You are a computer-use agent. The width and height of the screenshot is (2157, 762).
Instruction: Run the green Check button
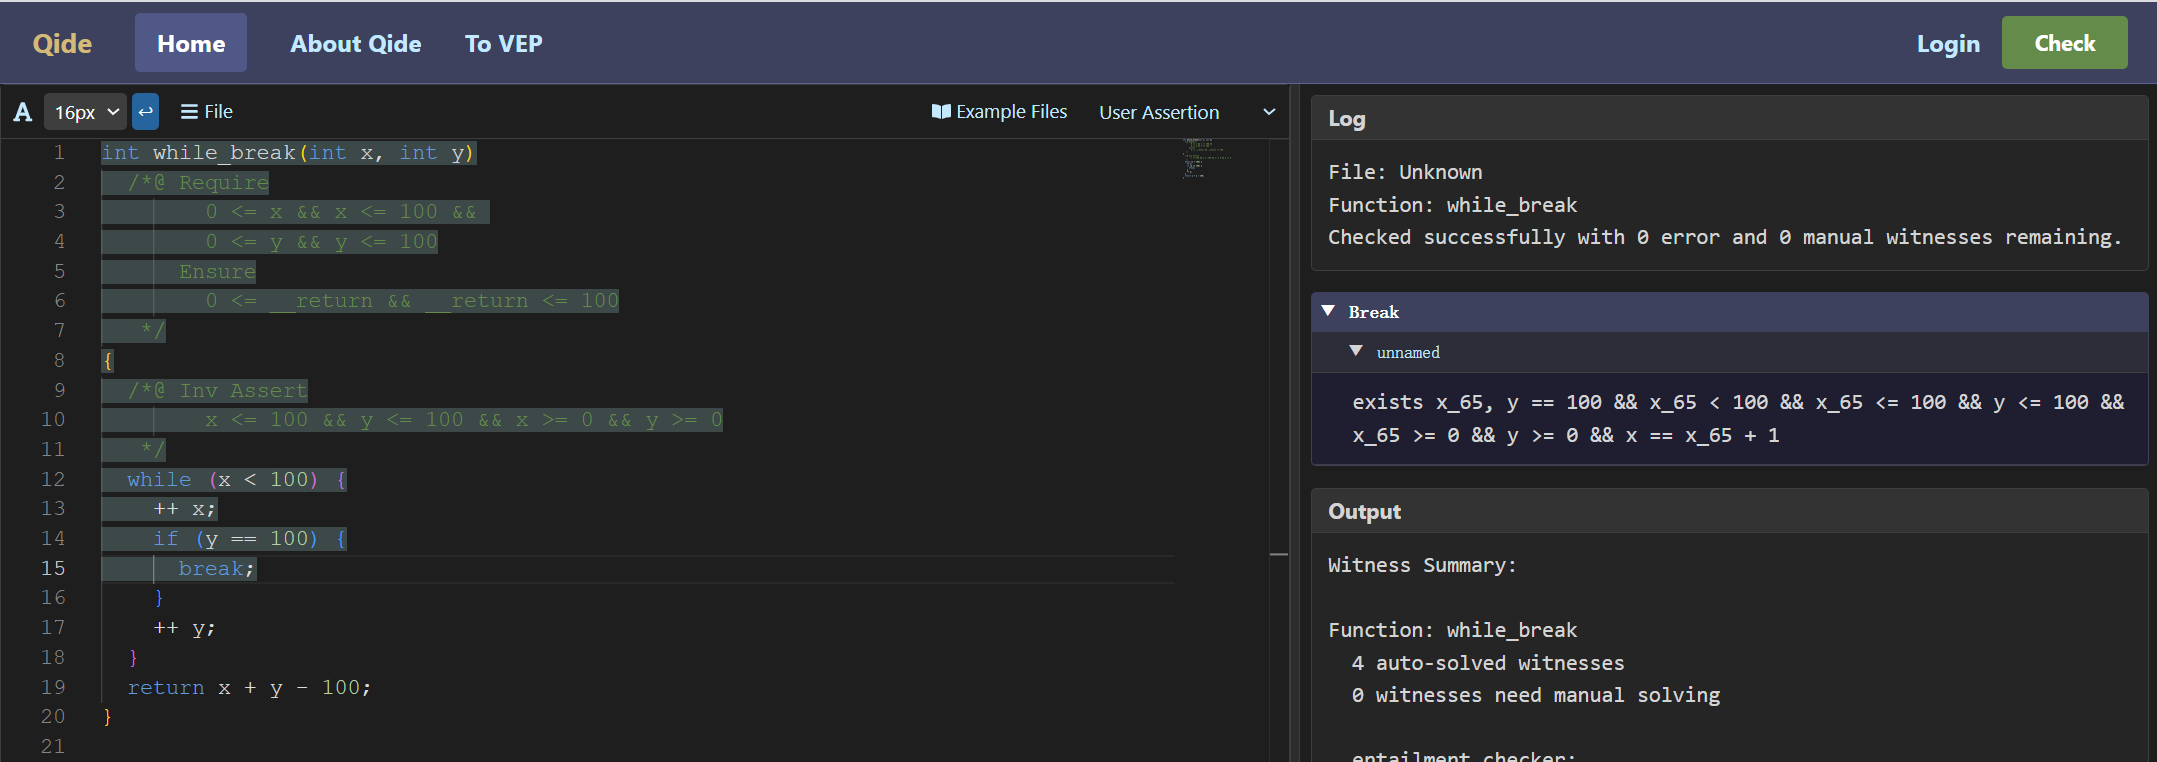click(x=2064, y=43)
